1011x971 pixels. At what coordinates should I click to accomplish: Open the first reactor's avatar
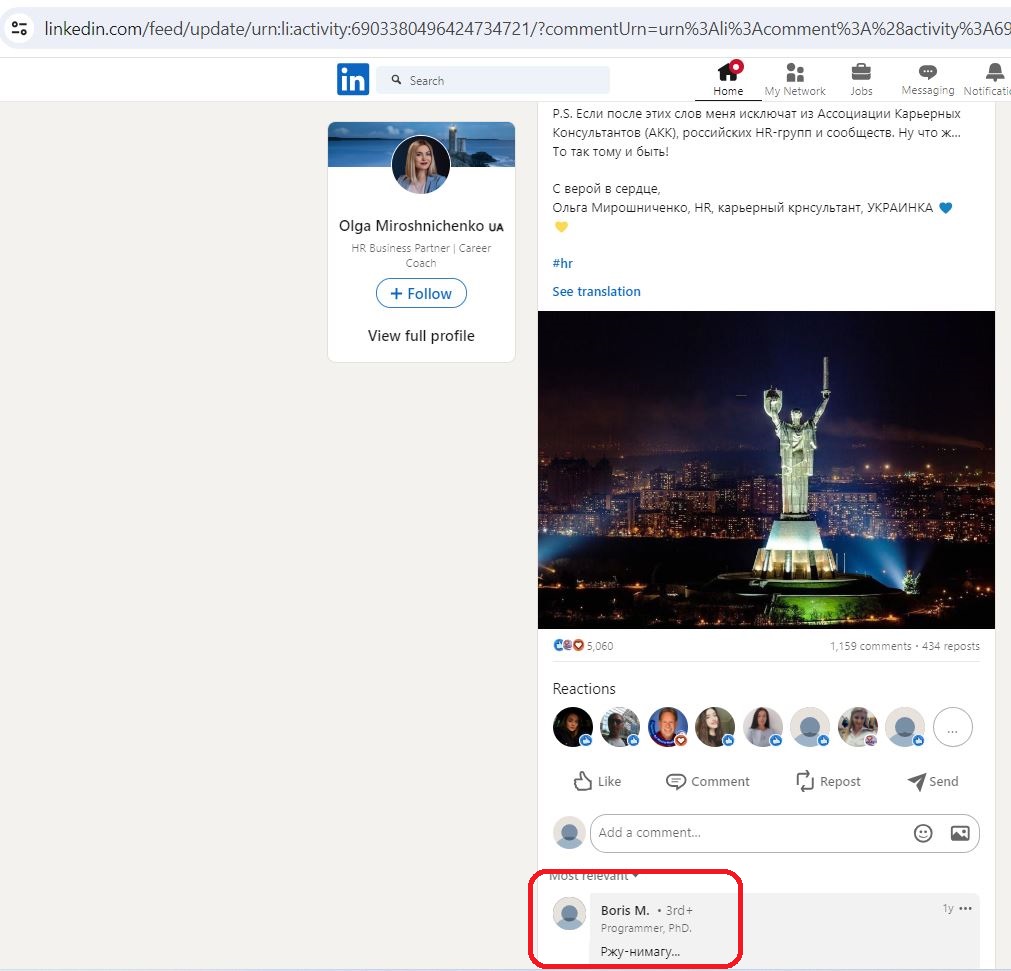click(573, 727)
